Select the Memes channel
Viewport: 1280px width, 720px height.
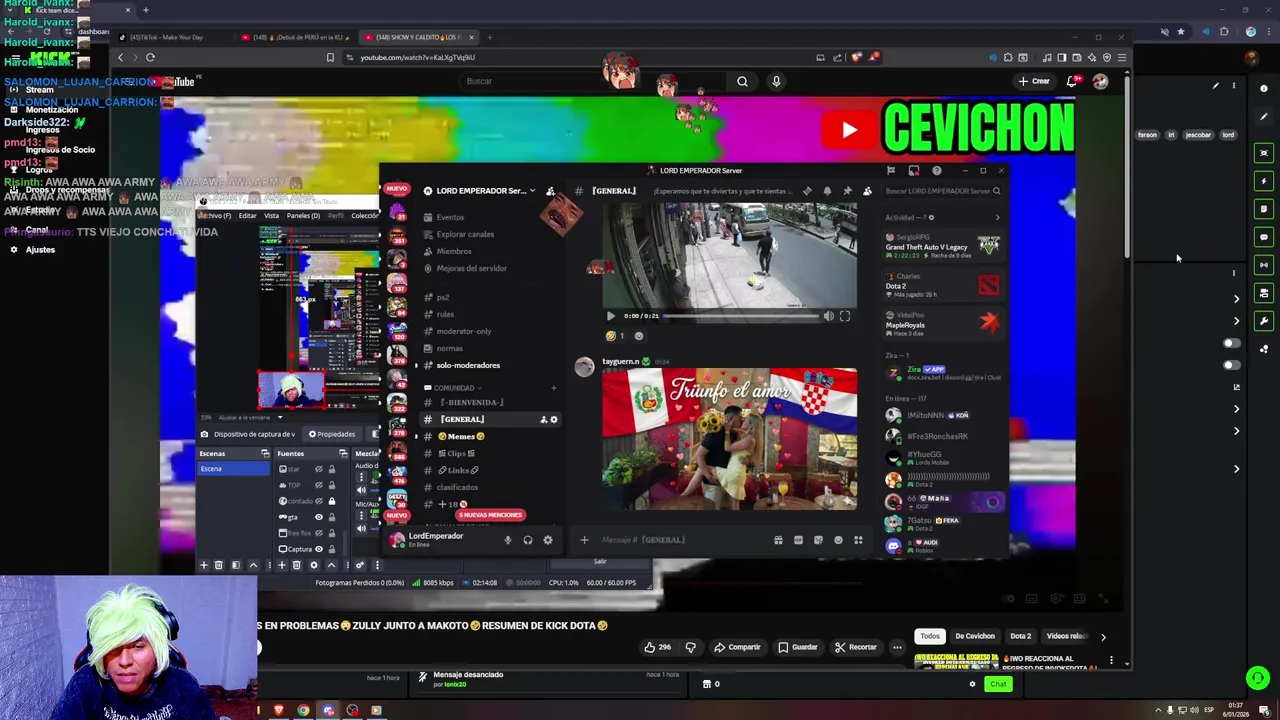click(x=461, y=436)
